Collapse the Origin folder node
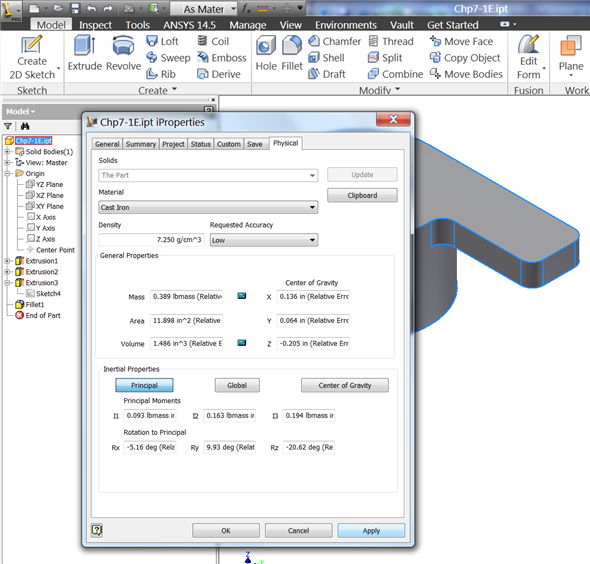590x564 pixels. (x=7, y=173)
